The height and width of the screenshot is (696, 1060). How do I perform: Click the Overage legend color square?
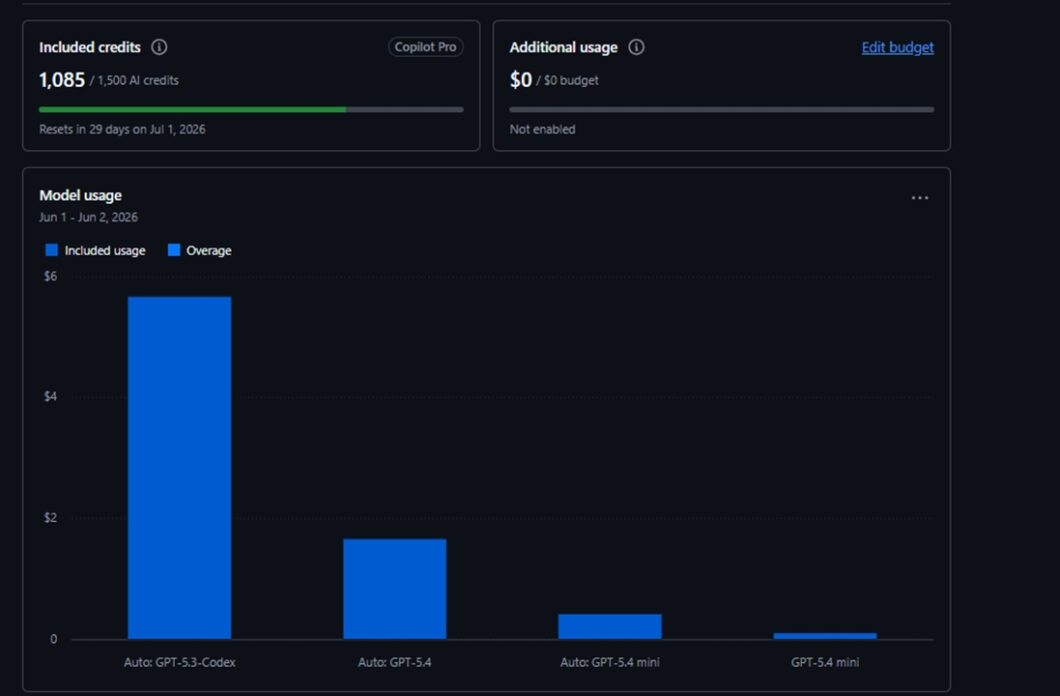174,250
